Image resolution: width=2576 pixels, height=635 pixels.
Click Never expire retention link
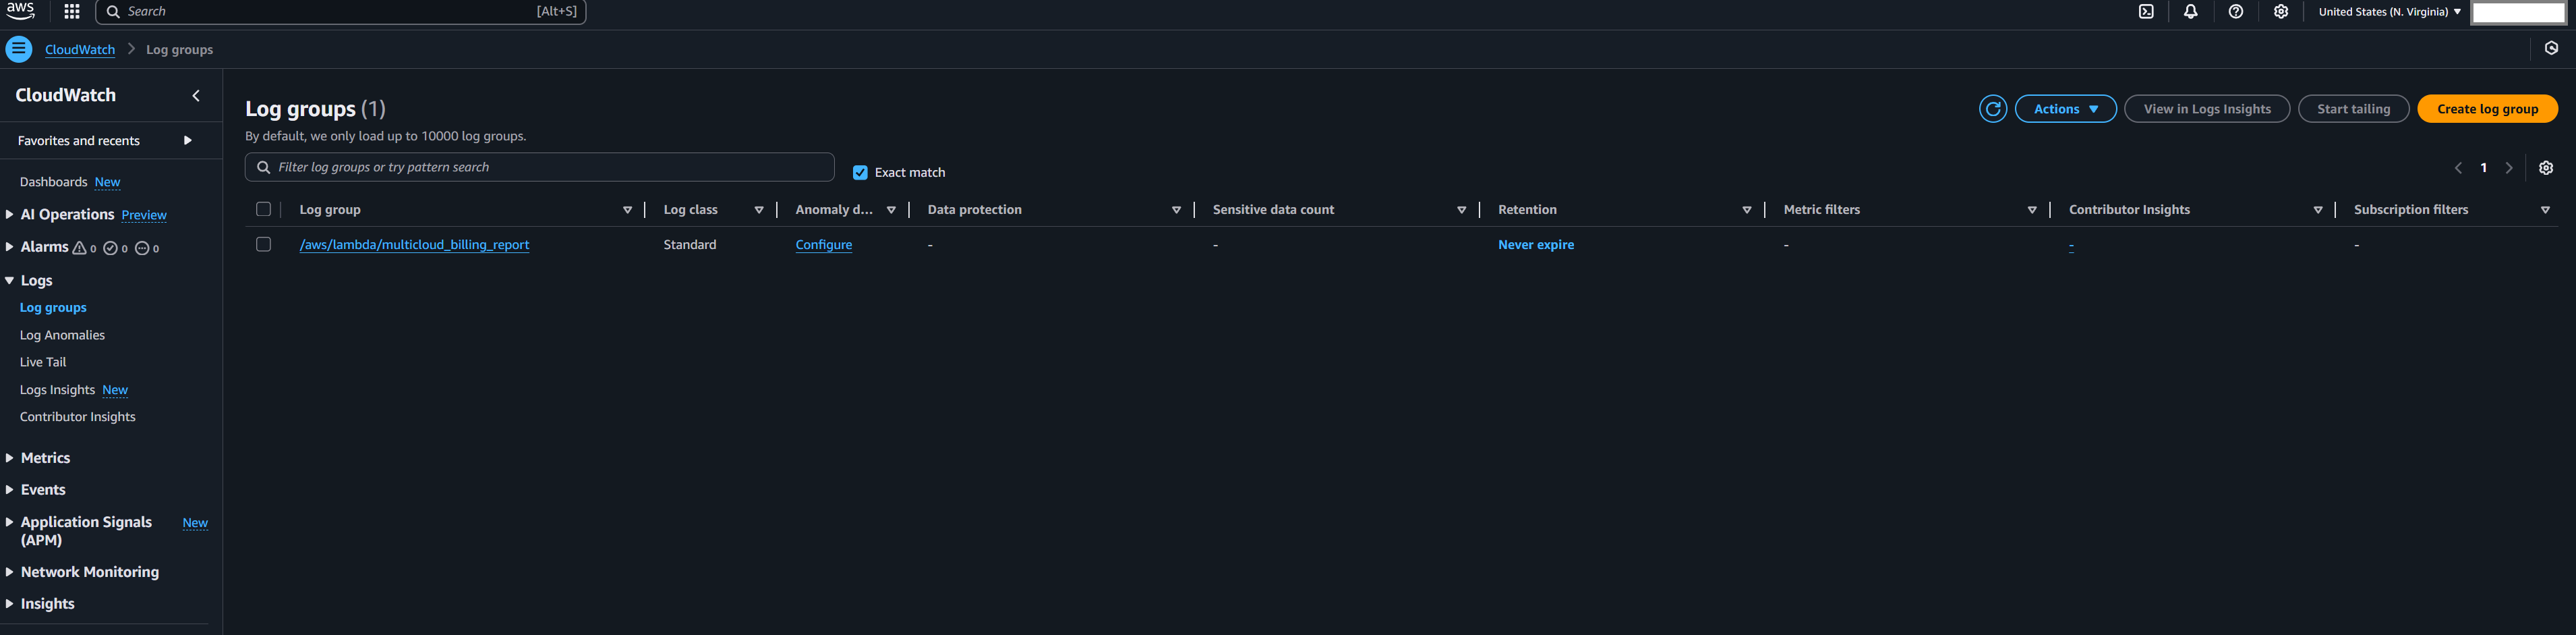pyautogui.click(x=1536, y=245)
